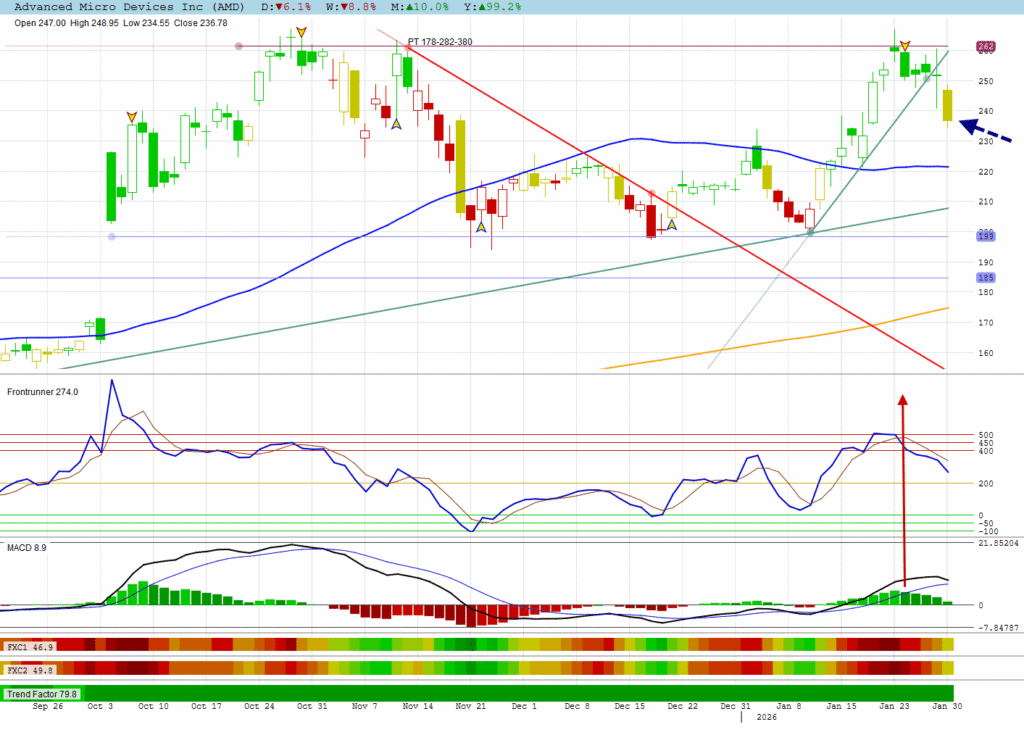Select the MACD 8.9 indicator label
Screen dimensions: 1024x735
(27, 548)
